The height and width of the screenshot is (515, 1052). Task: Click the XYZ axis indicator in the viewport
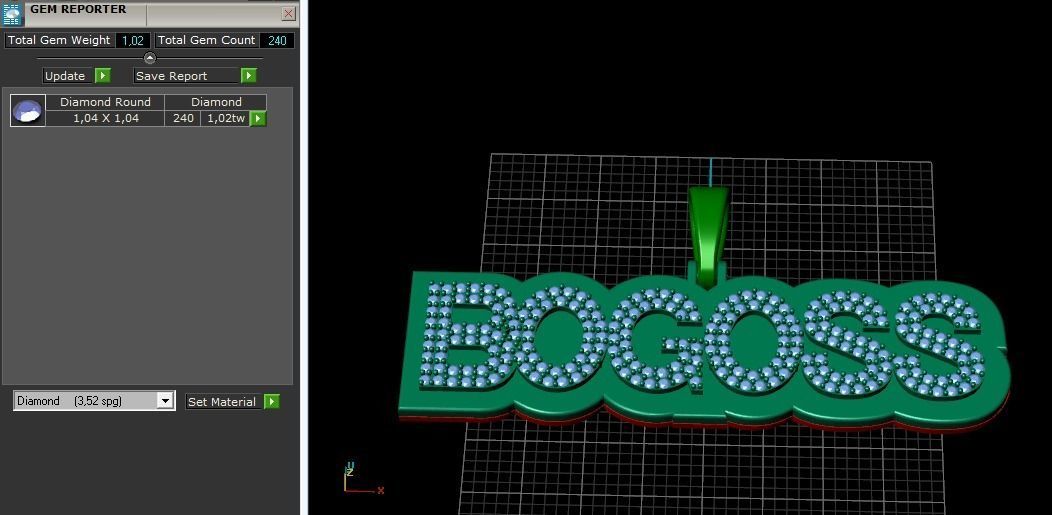tap(362, 477)
